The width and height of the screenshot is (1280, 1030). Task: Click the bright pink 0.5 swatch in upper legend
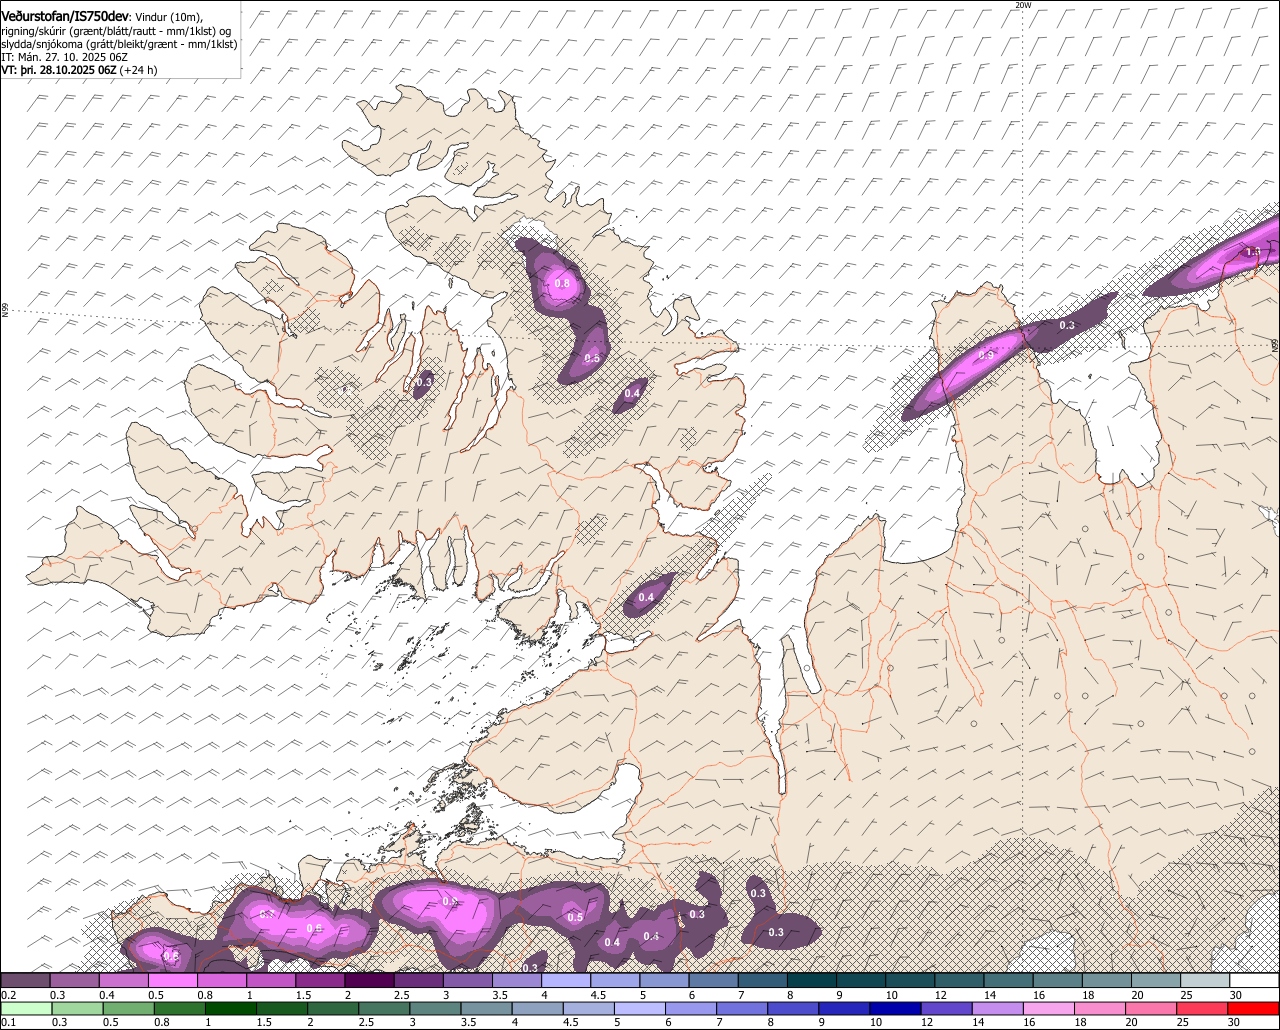[x=172, y=981]
